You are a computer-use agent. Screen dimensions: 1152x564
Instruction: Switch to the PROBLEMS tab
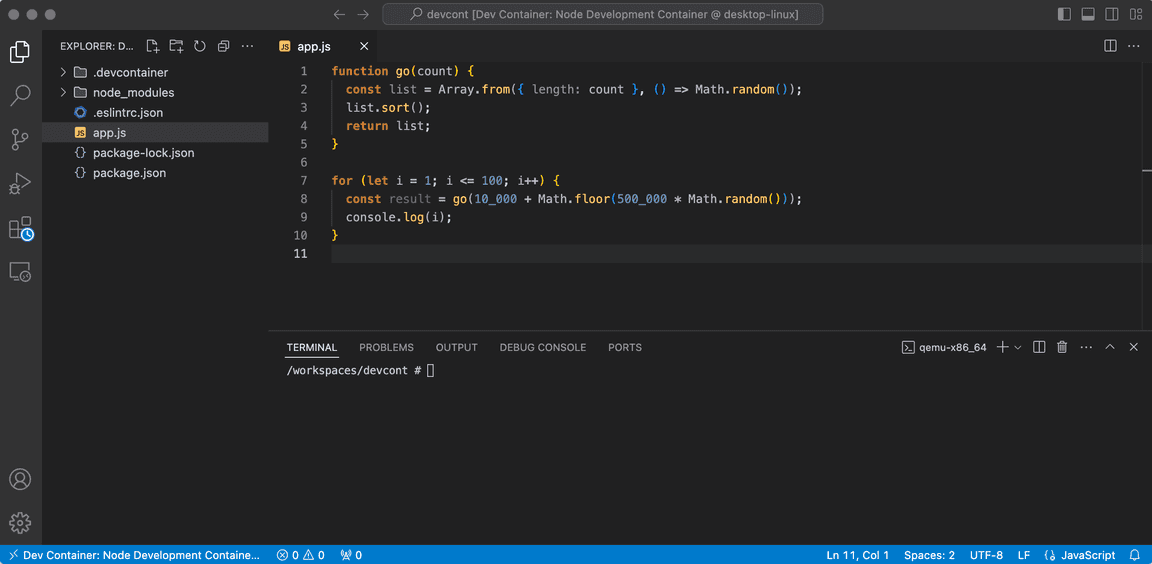point(386,347)
